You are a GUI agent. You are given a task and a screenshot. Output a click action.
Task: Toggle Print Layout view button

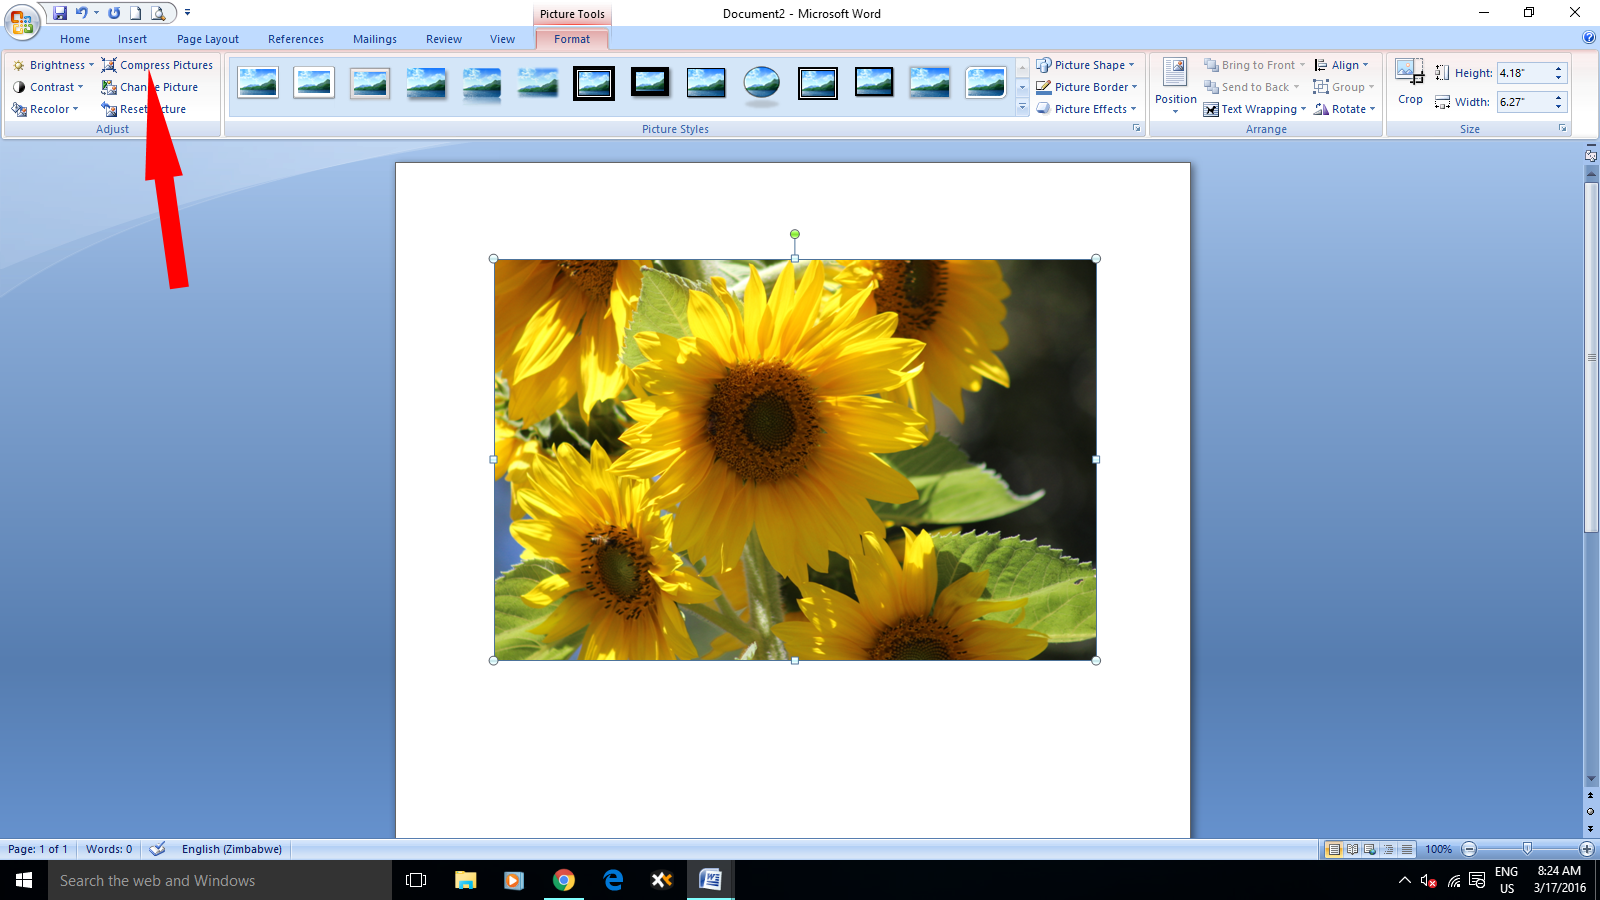click(1334, 849)
